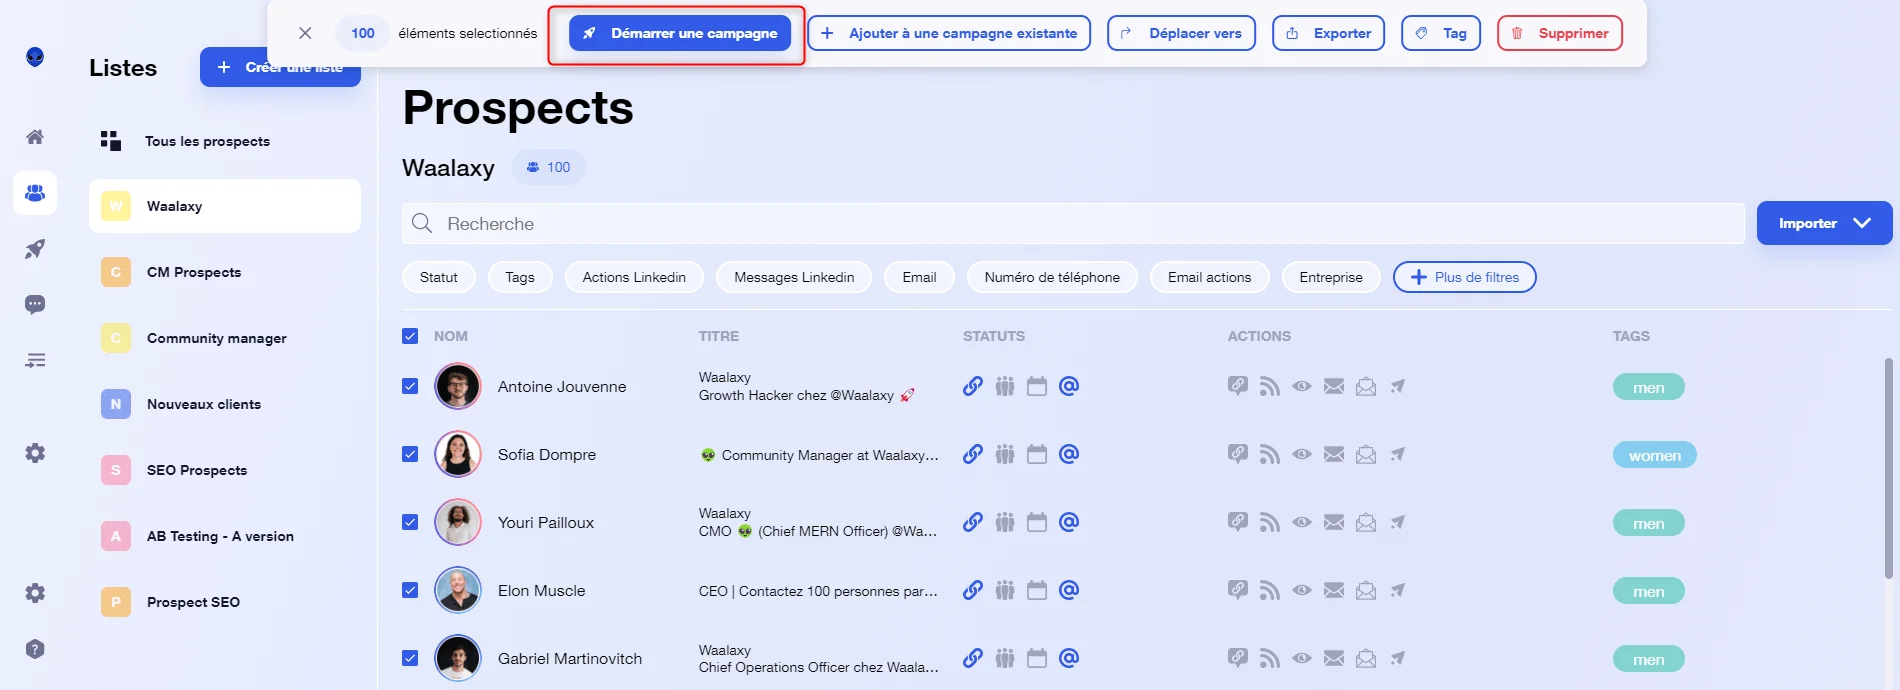Click the Exporter button

[1328, 33]
